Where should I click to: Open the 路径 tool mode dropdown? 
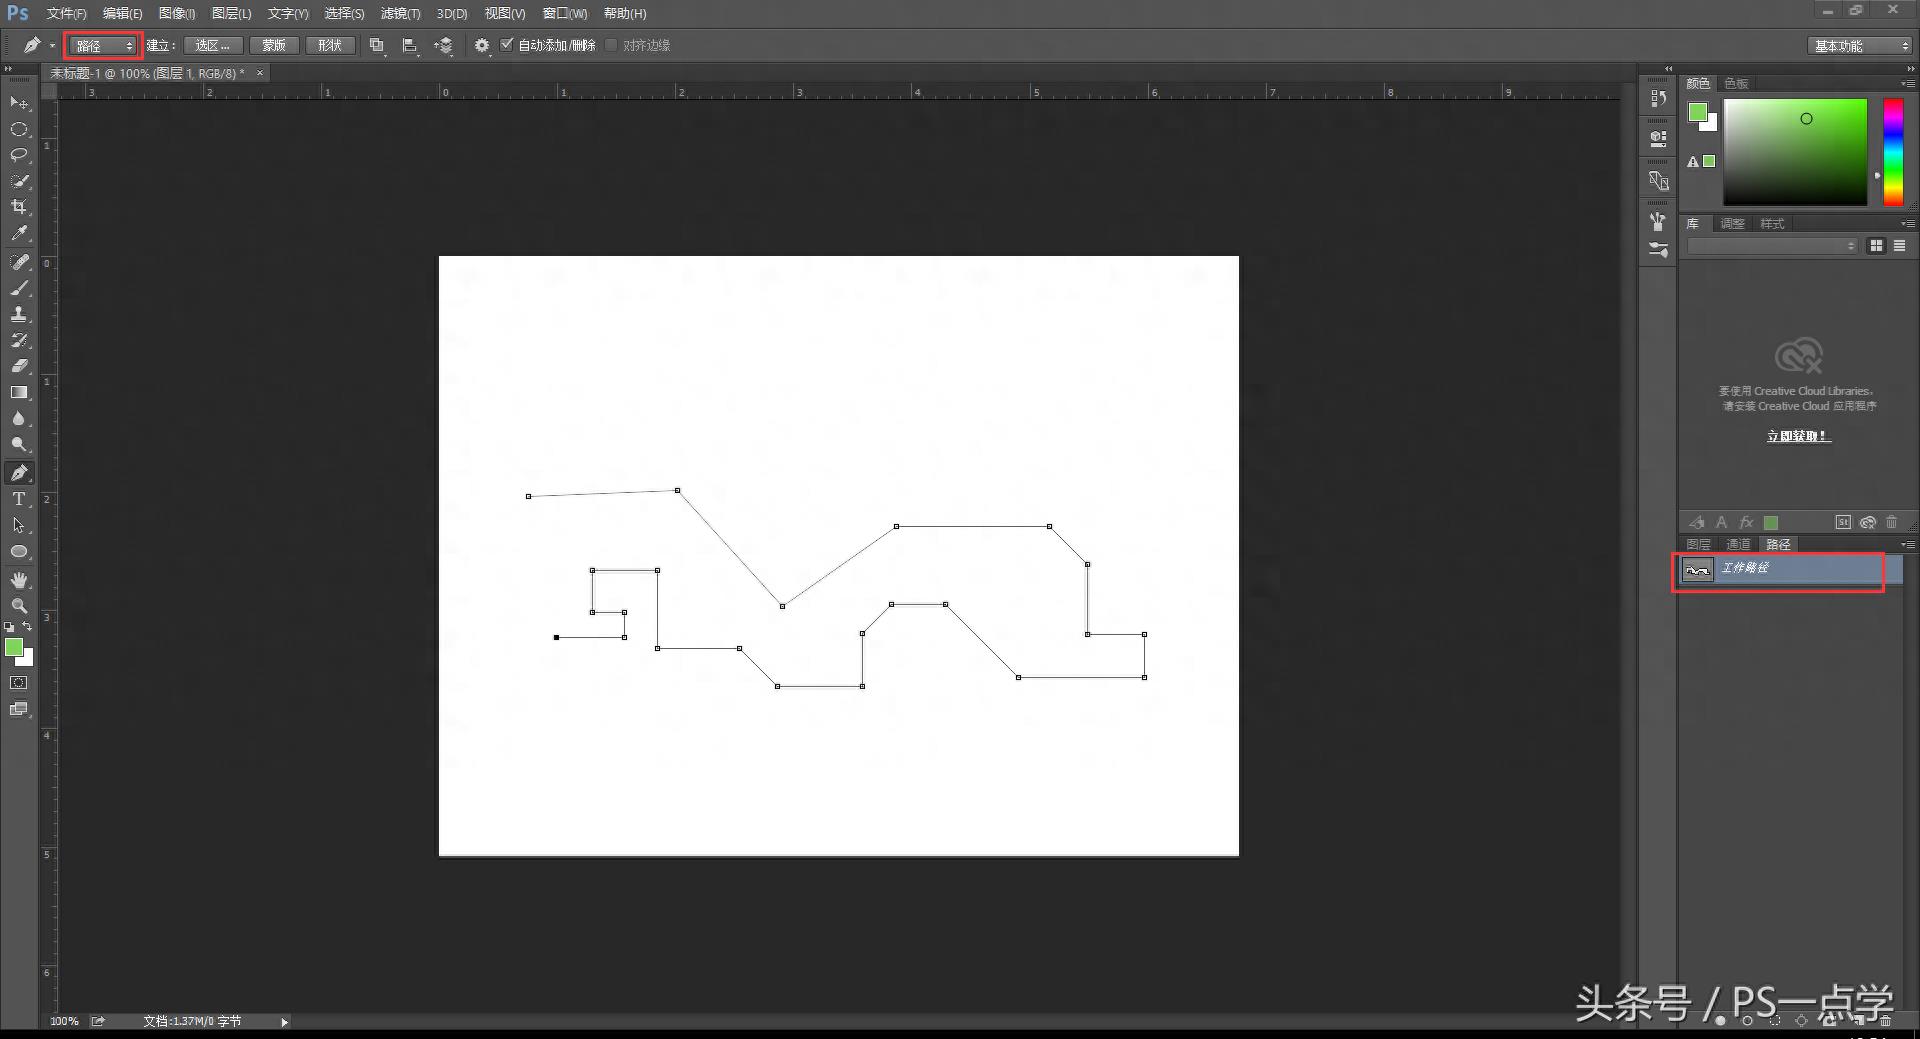coord(104,46)
